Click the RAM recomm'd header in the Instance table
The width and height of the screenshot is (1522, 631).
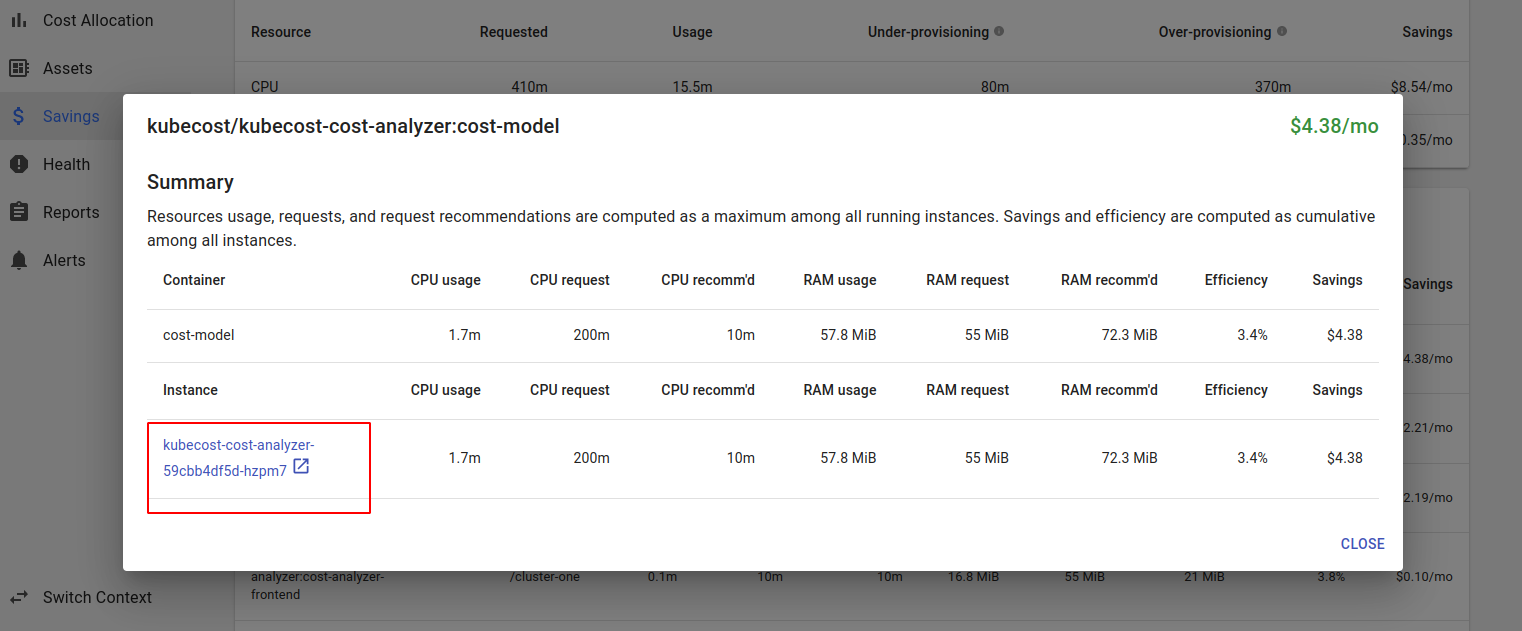1109,390
